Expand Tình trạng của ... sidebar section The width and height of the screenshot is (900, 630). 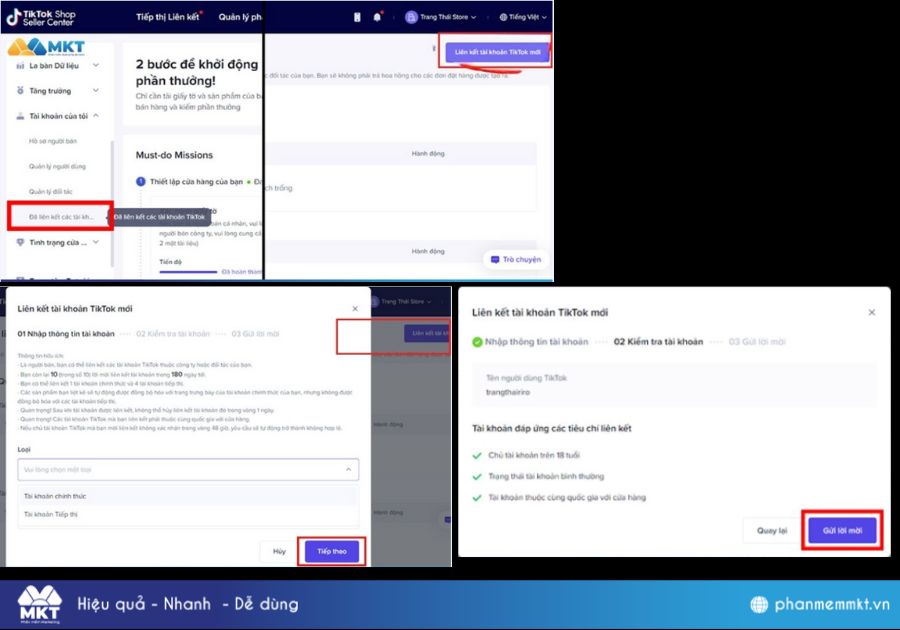(x=57, y=242)
